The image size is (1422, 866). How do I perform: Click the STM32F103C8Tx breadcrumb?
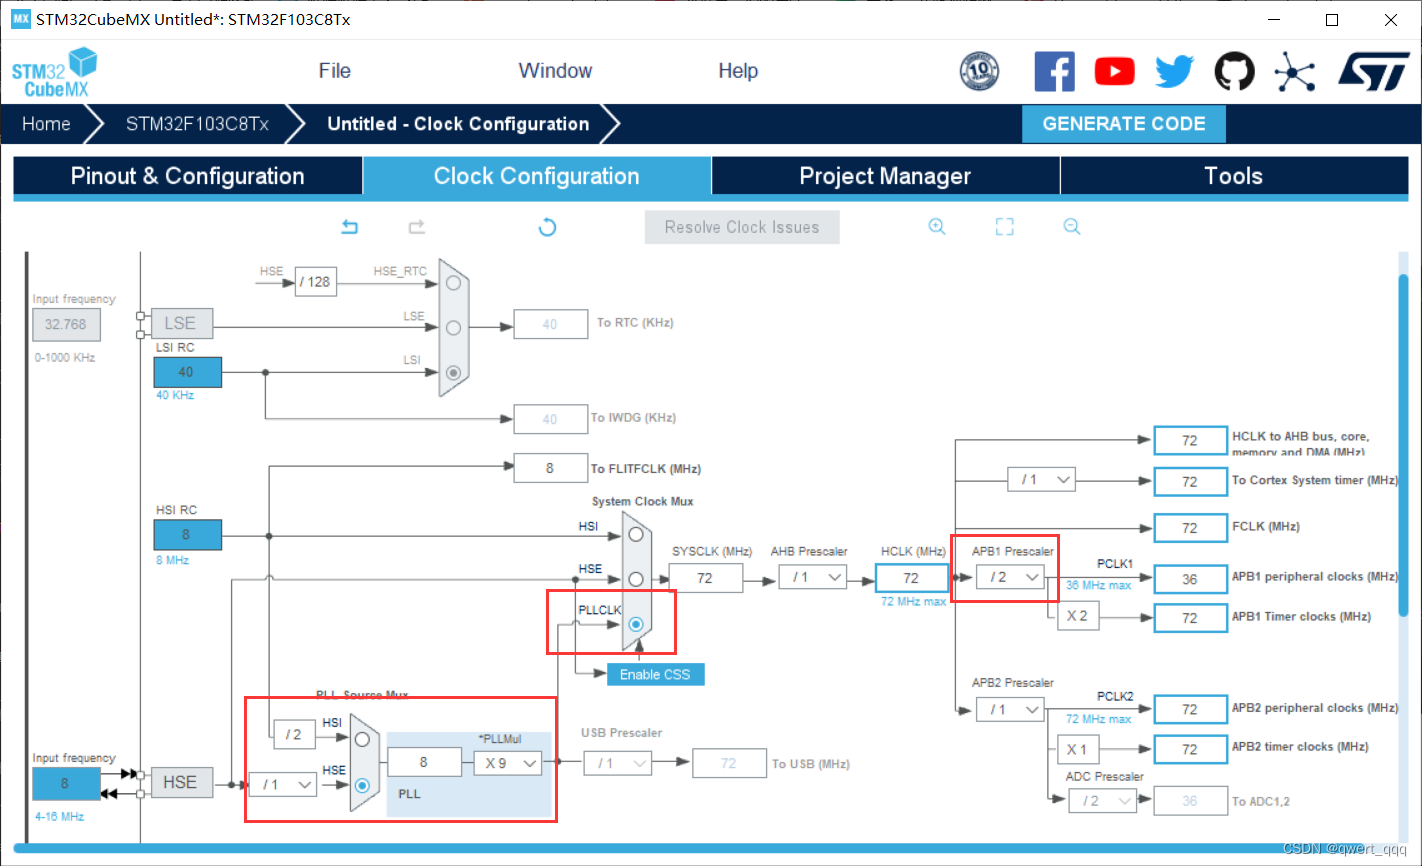click(197, 124)
